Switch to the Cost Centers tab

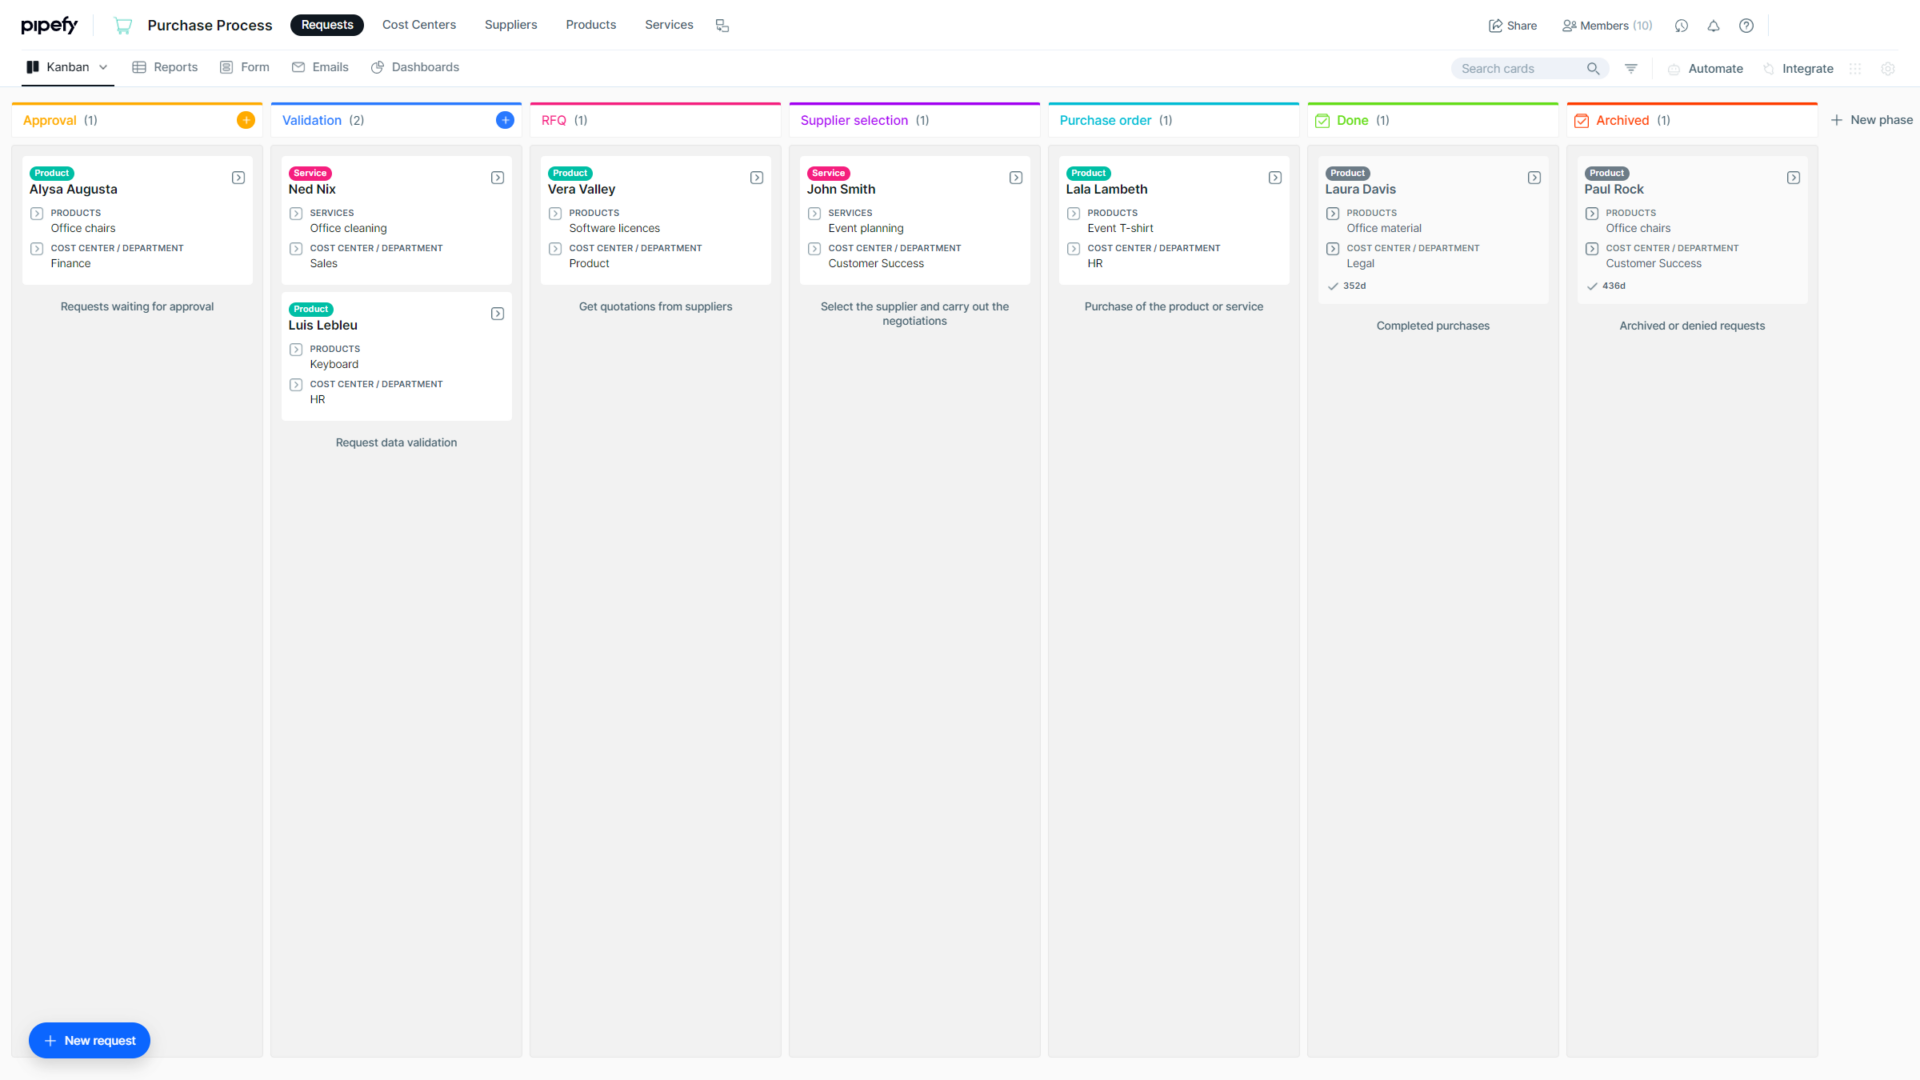(418, 25)
